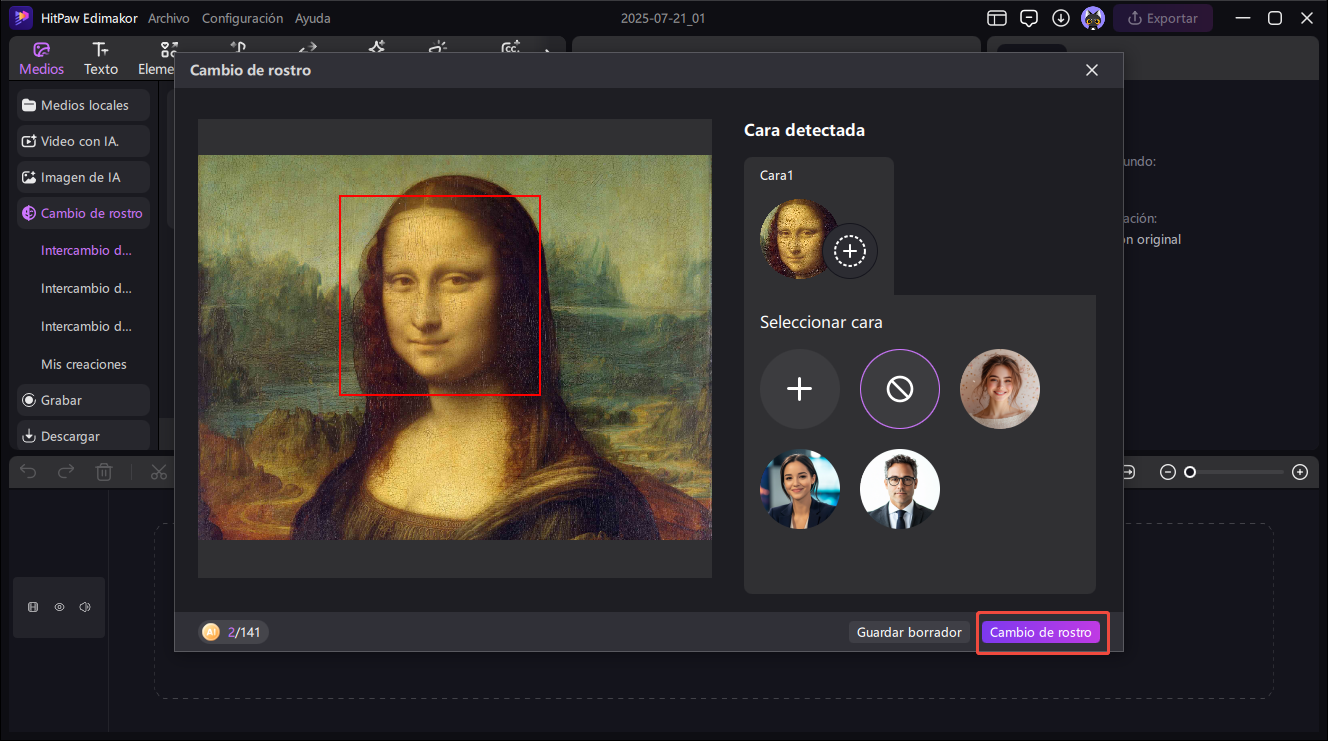Click the timeline zoom out minus icon
Image resolution: width=1328 pixels, height=741 pixels.
tap(1167, 472)
